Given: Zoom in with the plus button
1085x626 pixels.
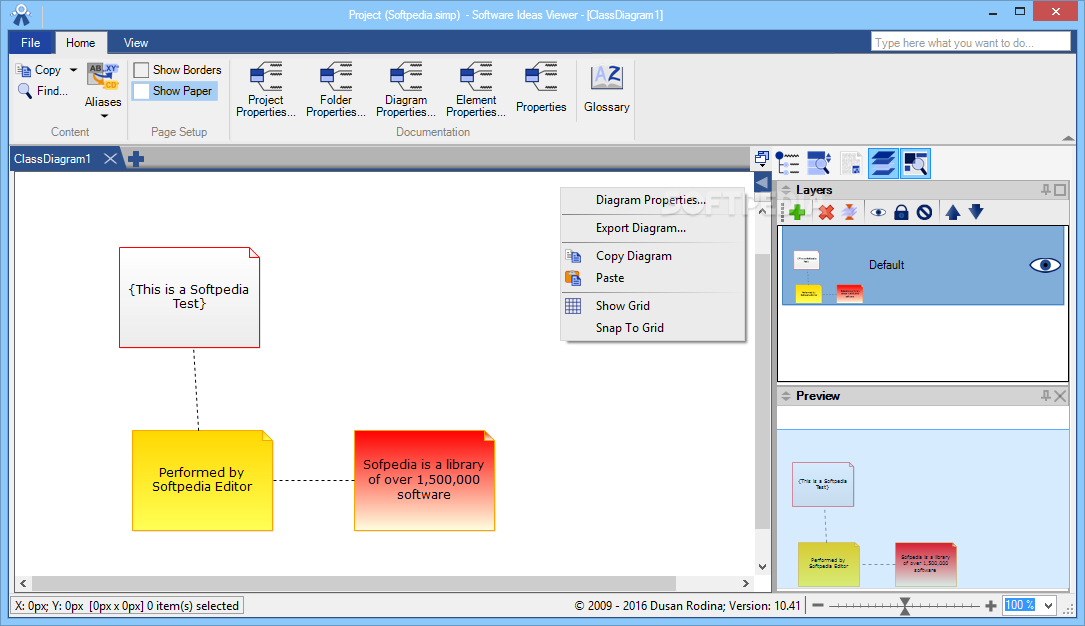Looking at the screenshot, I should click(990, 605).
